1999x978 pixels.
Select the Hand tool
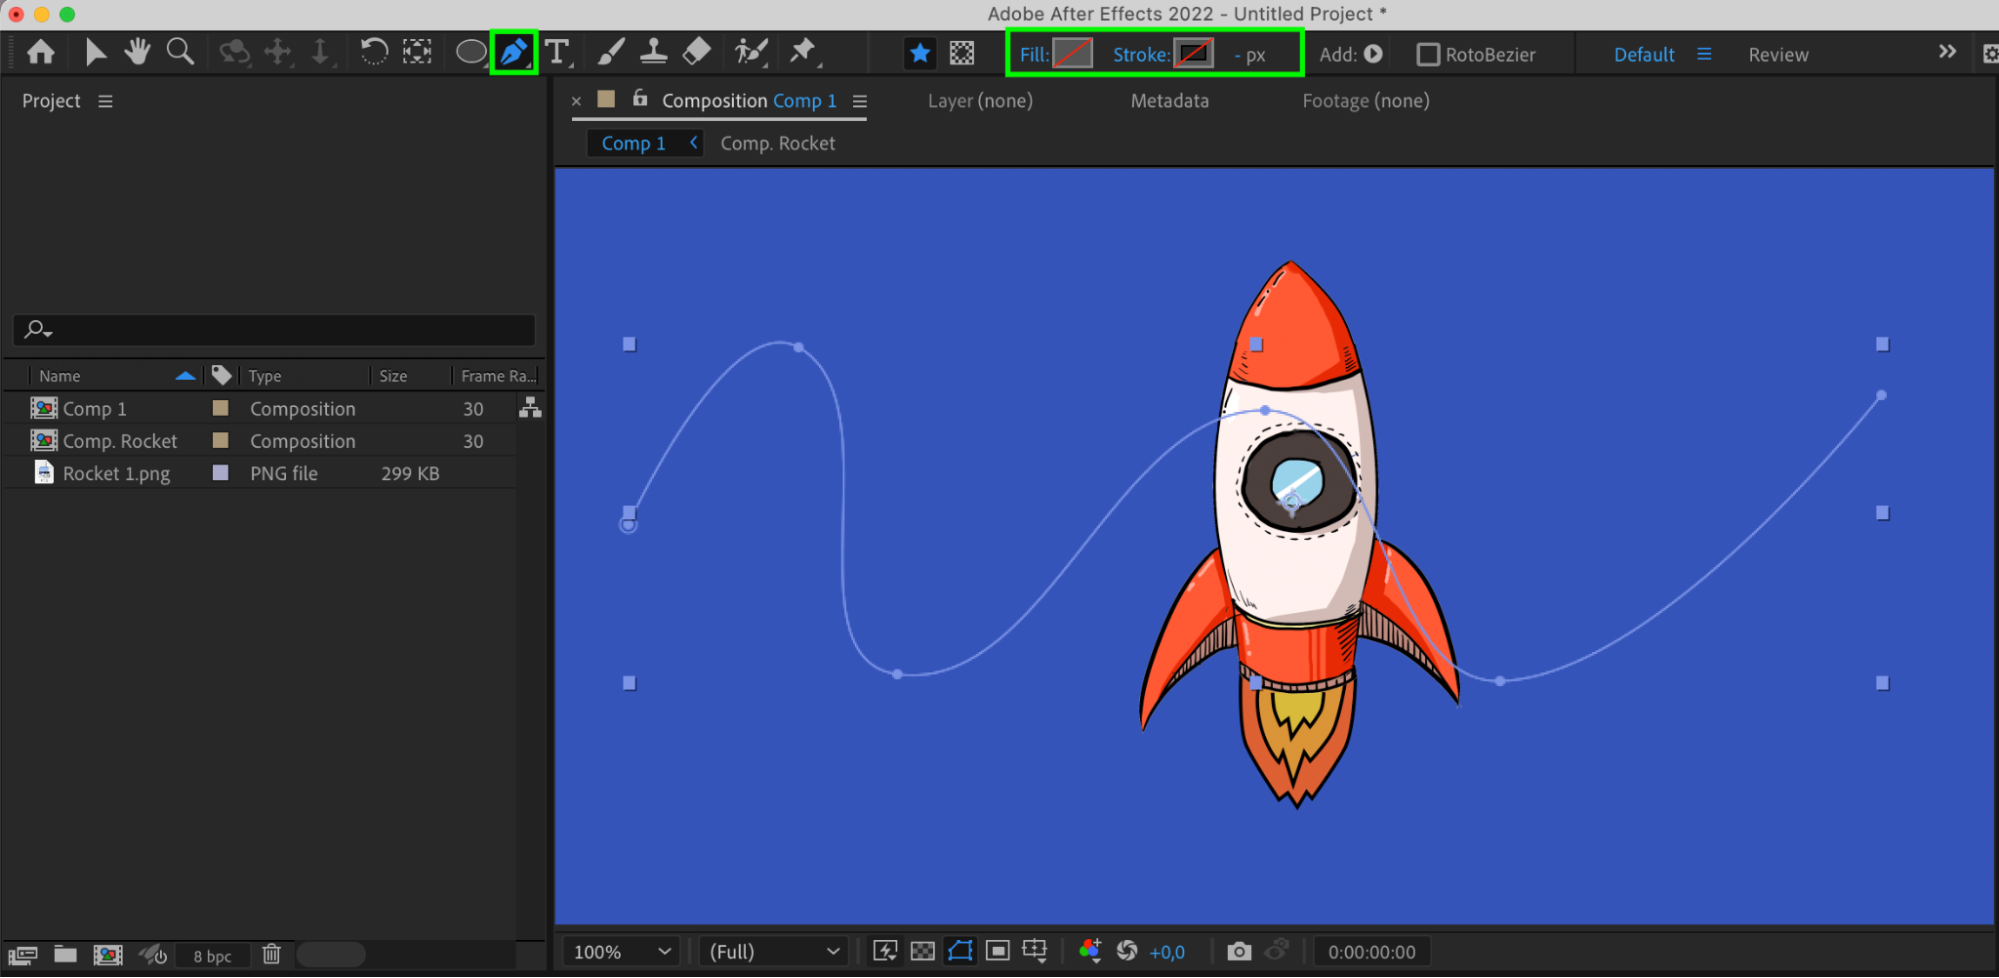137,52
